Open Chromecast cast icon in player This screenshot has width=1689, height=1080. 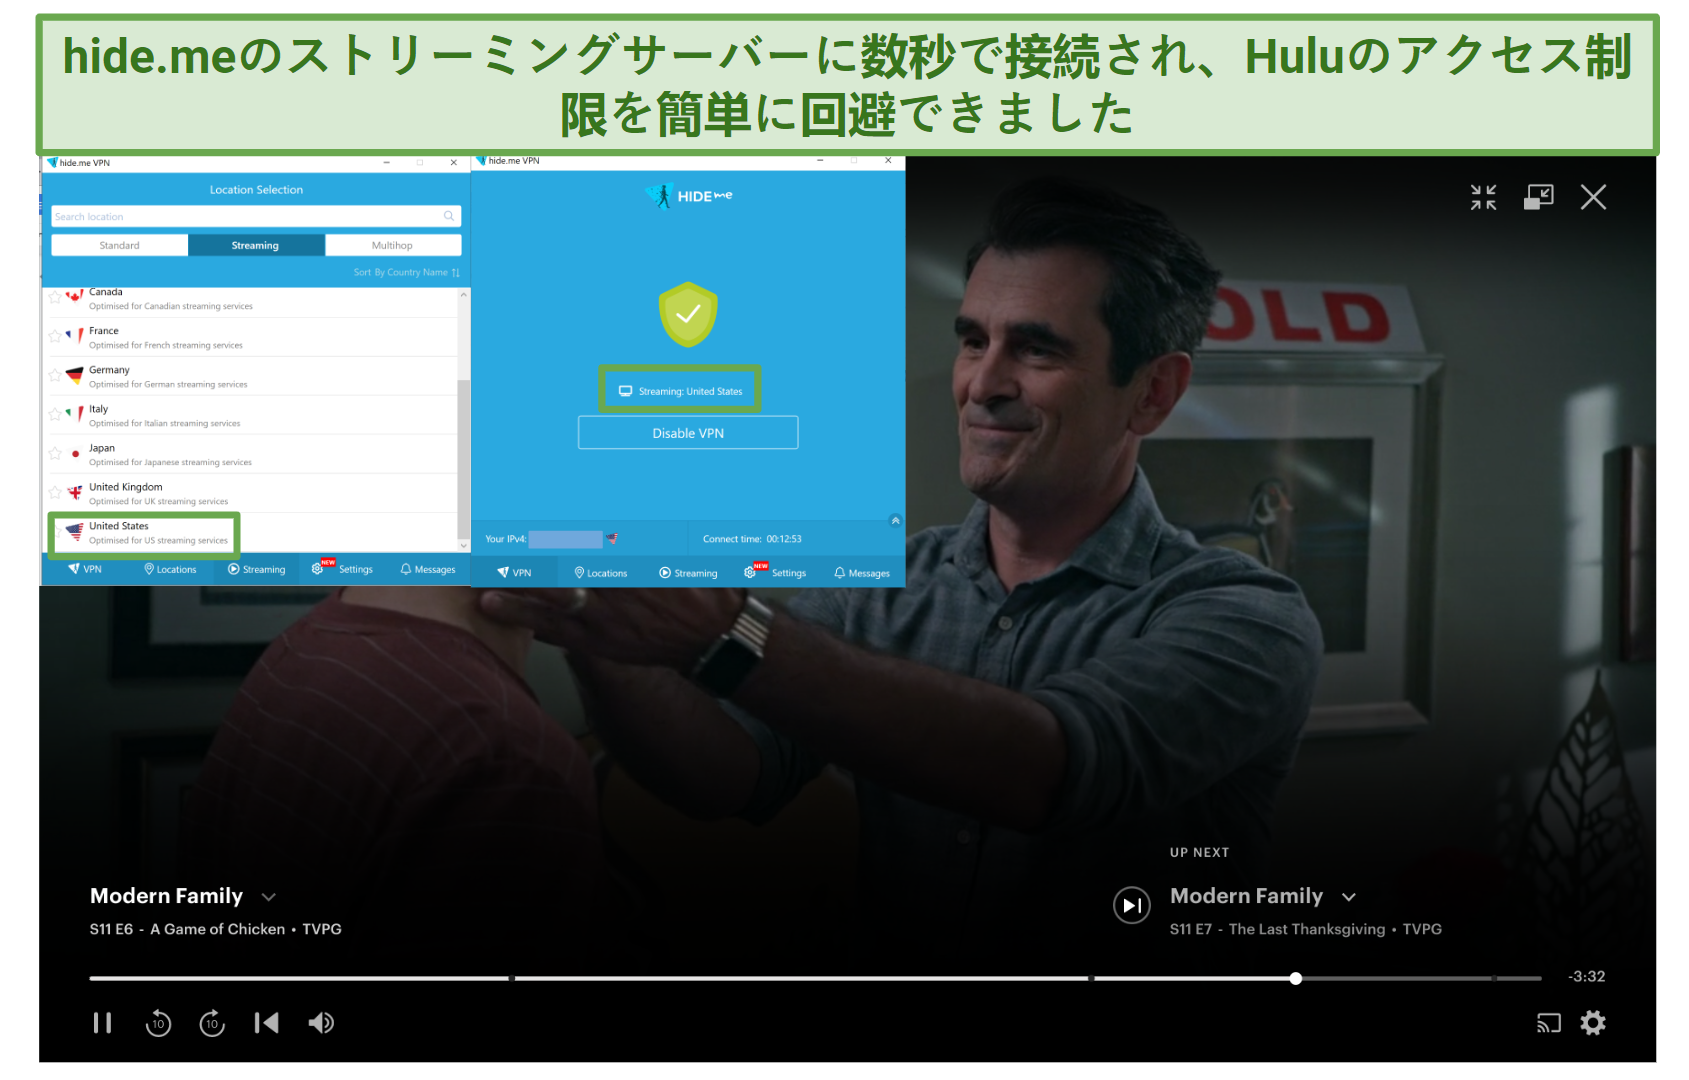[1548, 1023]
